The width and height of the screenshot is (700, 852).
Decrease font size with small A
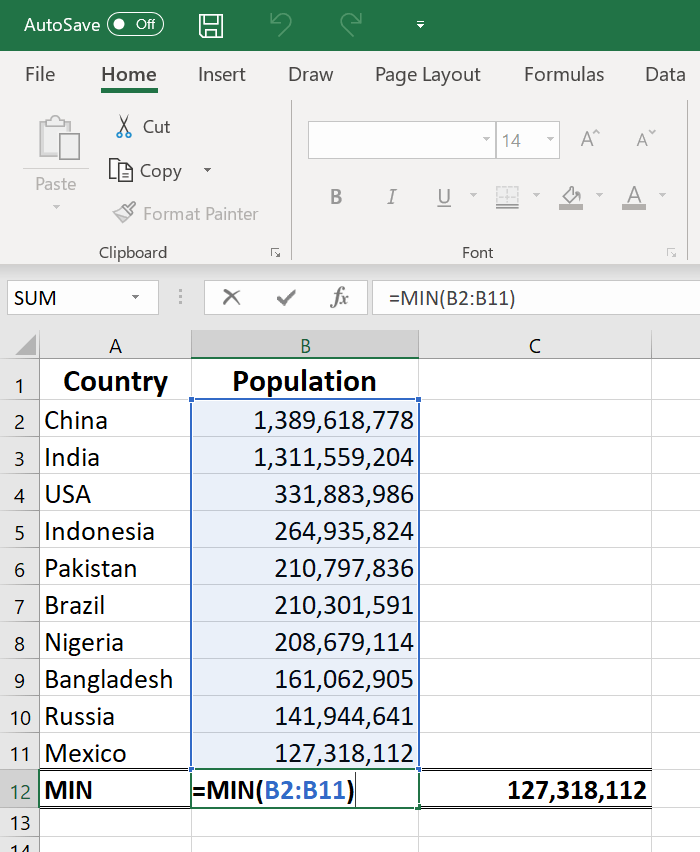pos(646,139)
